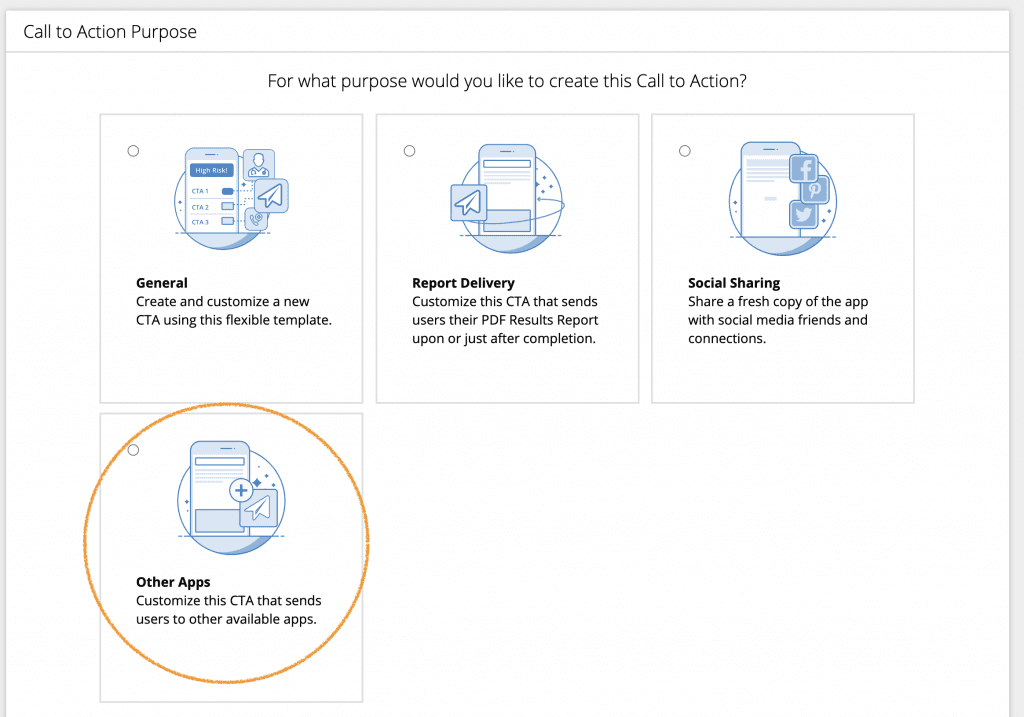Click the Social Sharing title text
This screenshot has height=717, width=1024.
pos(734,283)
